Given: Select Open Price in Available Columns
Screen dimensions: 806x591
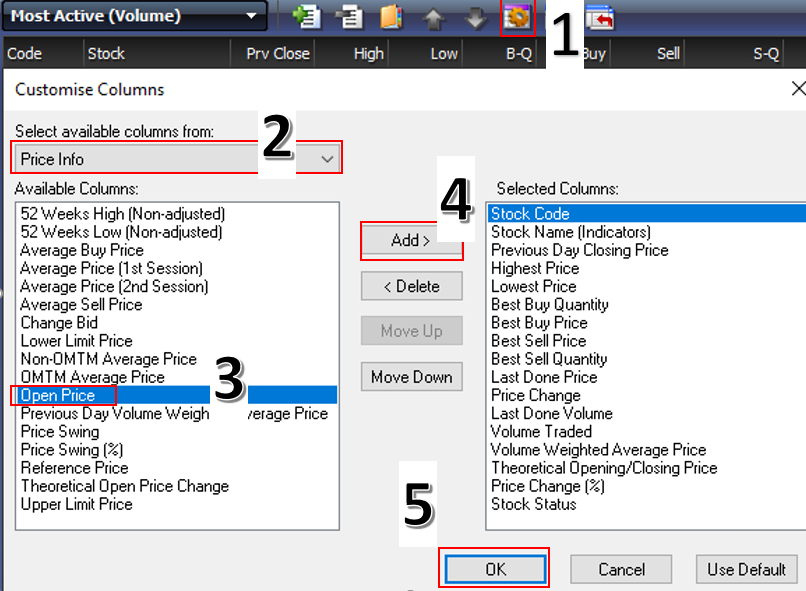Looking at the screenshot, I should click(x=58, y=396).
